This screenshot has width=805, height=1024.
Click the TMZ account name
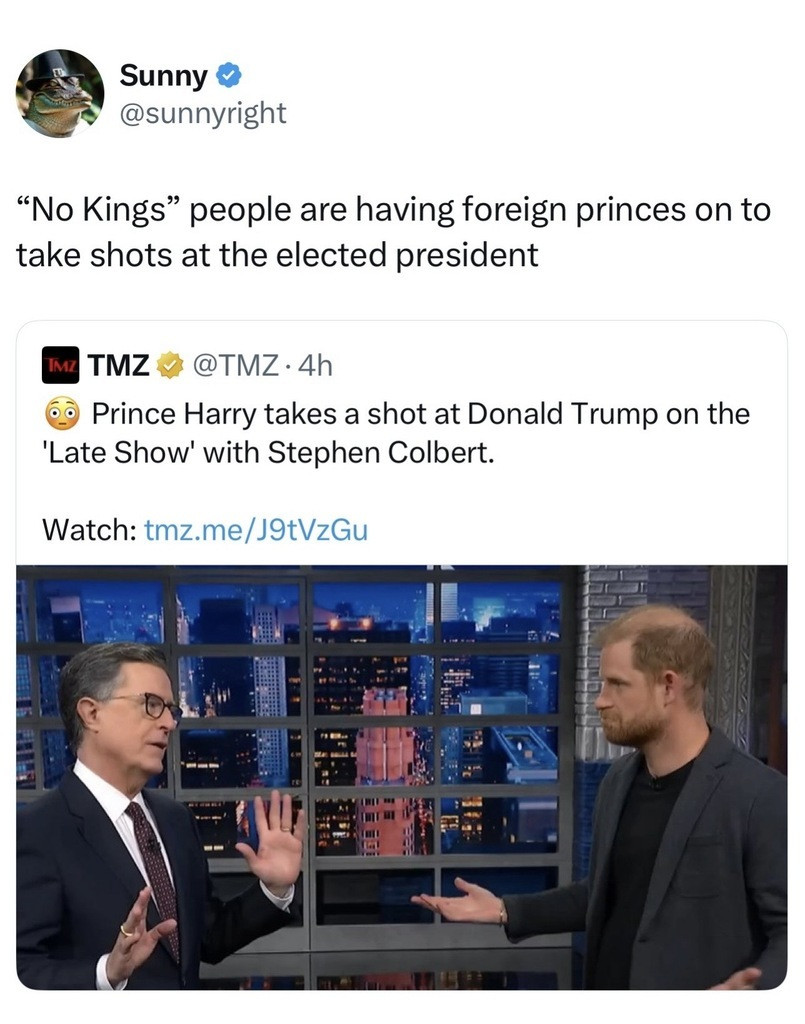118,366
